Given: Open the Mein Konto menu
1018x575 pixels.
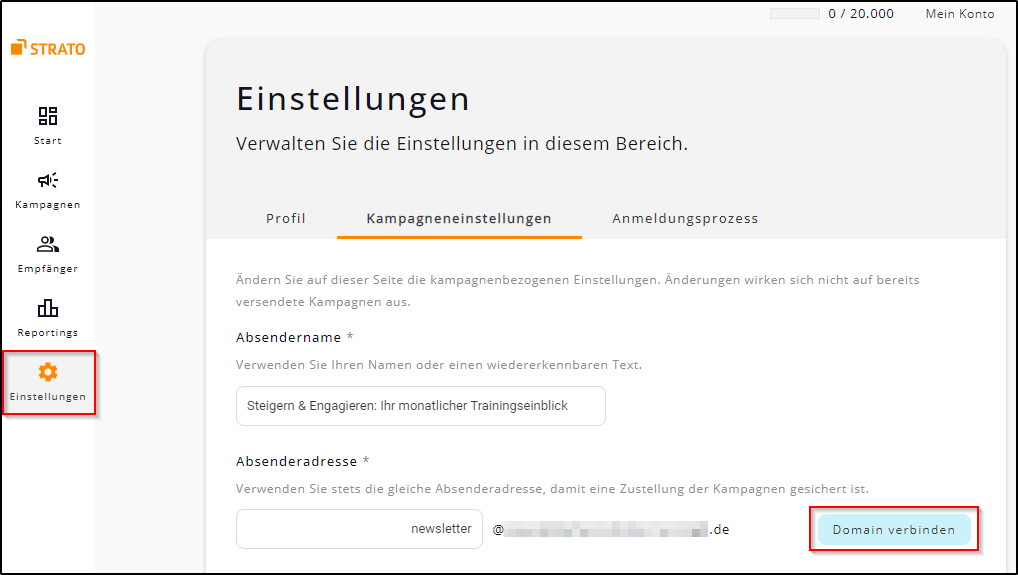Looking at the screenshot, I should pos(960,14).
